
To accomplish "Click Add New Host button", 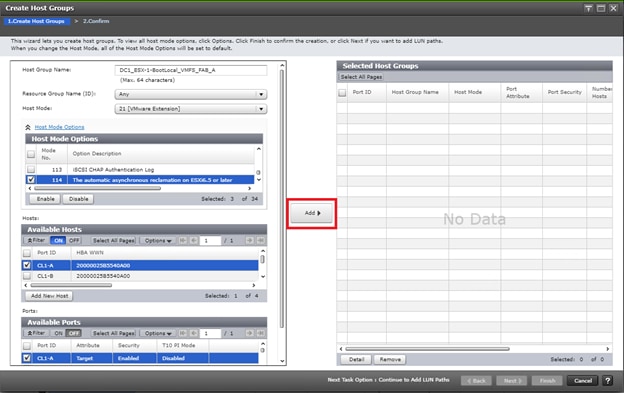I will (x=49, y=296).
